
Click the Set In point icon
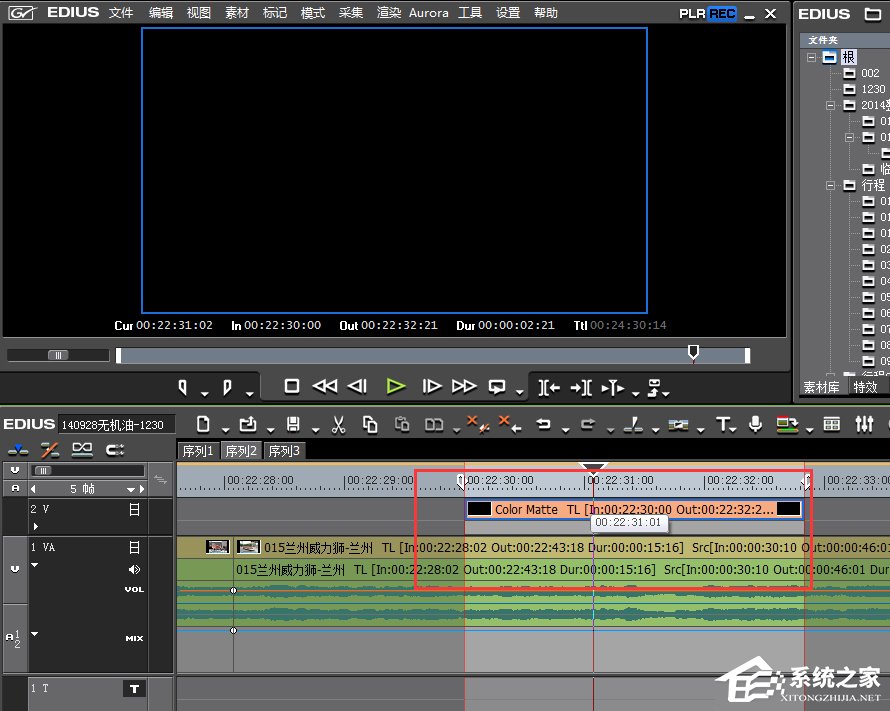tap(183, 386)
